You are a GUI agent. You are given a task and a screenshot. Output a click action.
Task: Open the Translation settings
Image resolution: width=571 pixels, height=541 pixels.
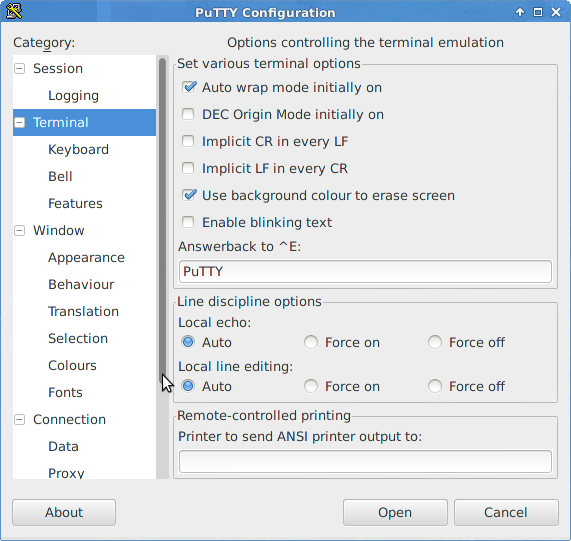tap(83, 311)
